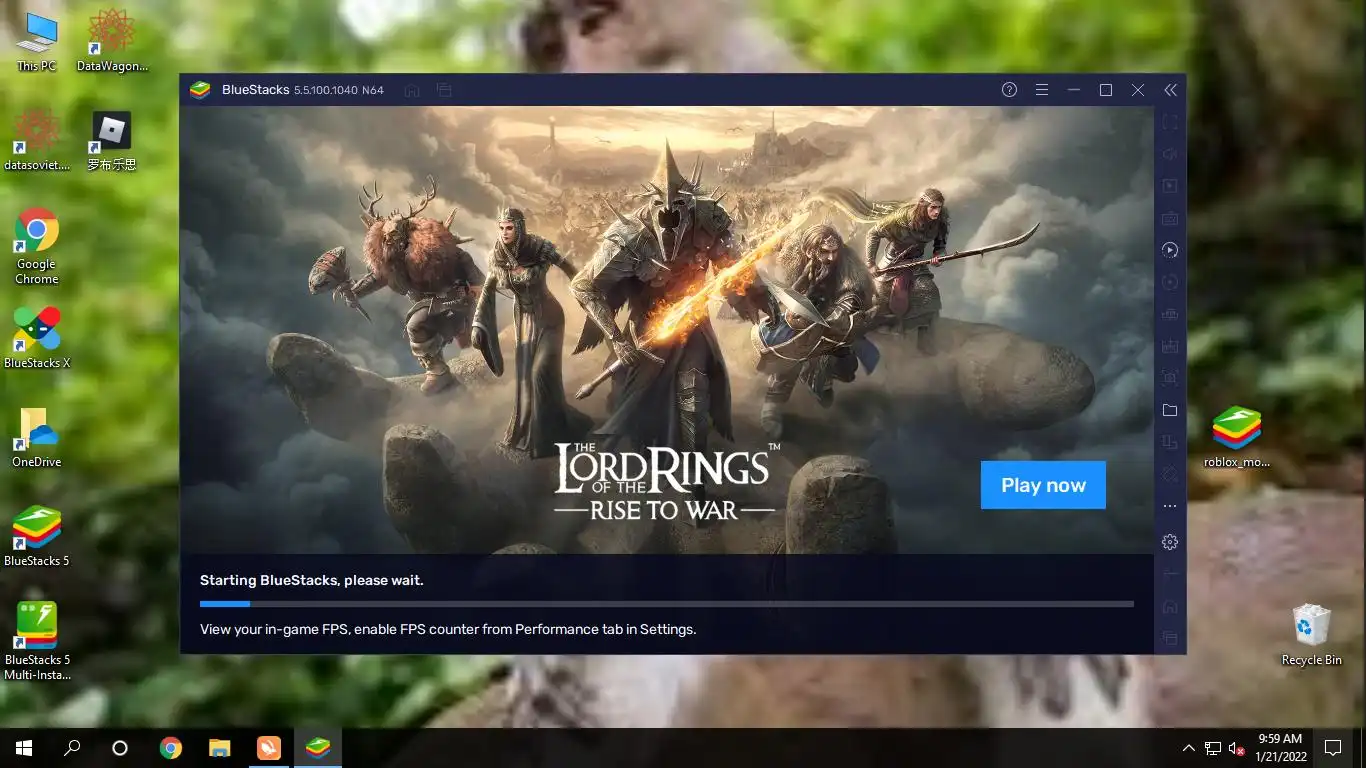Select the Google Chrome desktop icon

[37, 246]
